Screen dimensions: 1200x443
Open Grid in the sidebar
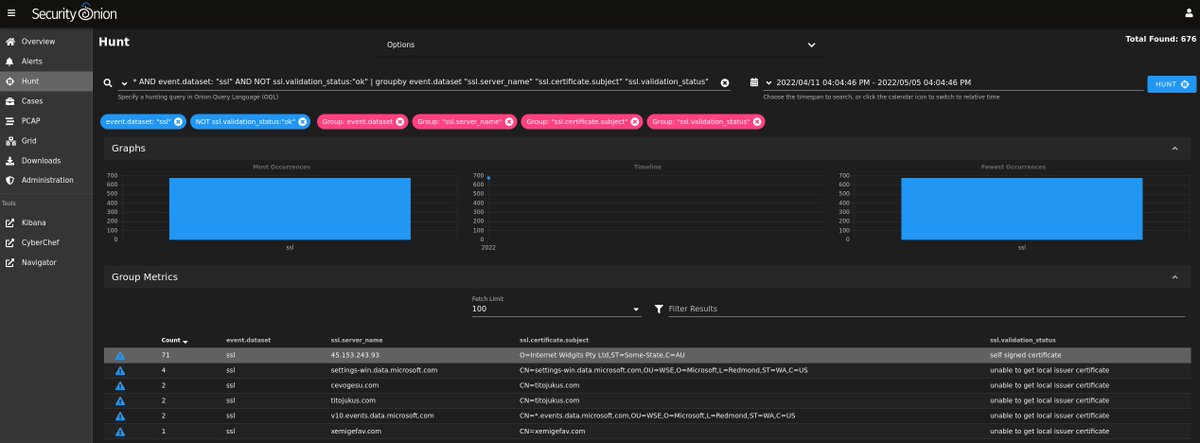29,141
